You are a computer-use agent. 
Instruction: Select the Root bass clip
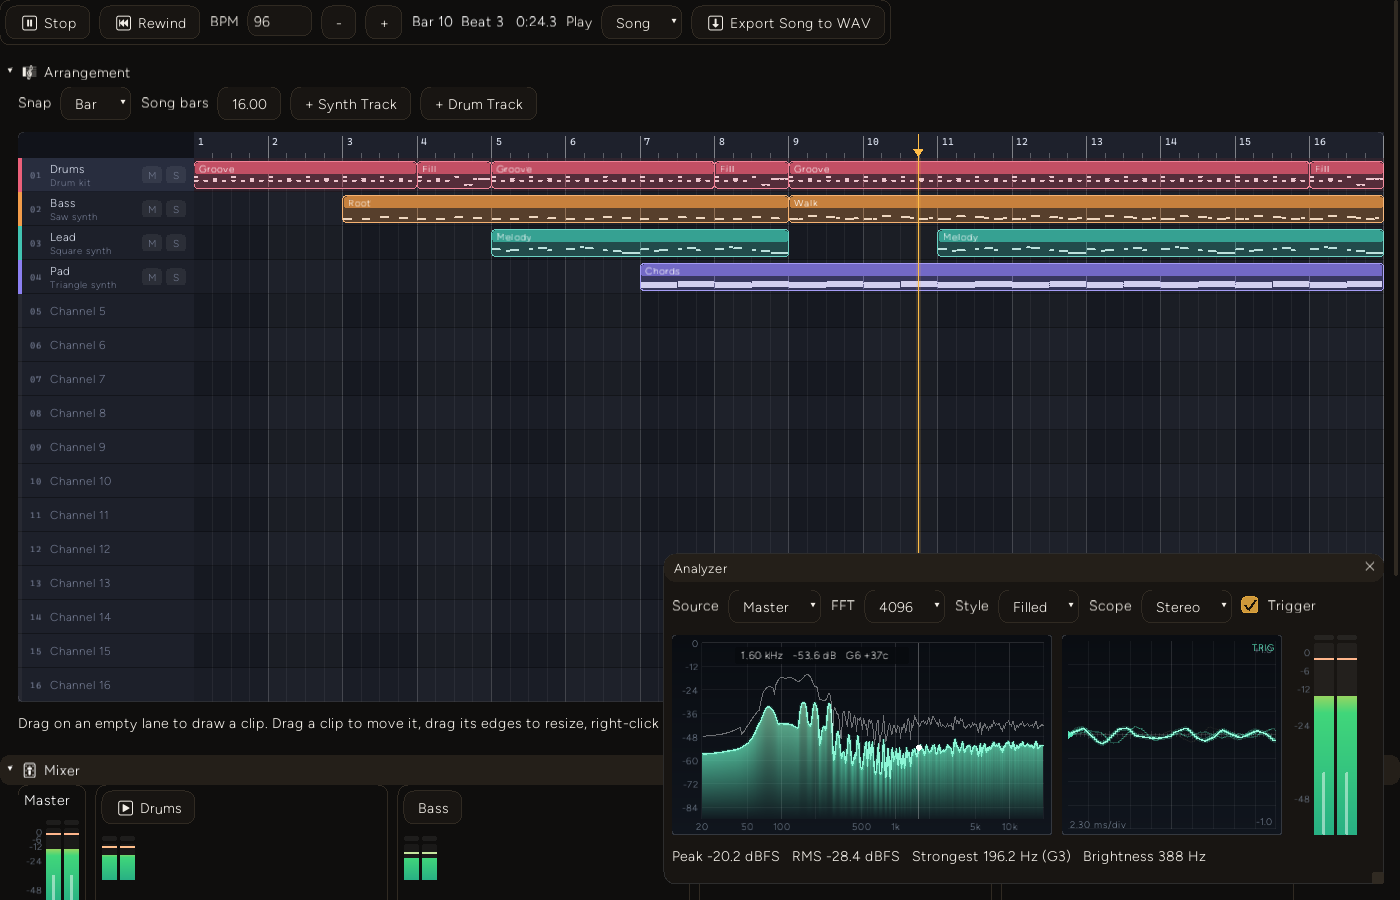[565, 209]
